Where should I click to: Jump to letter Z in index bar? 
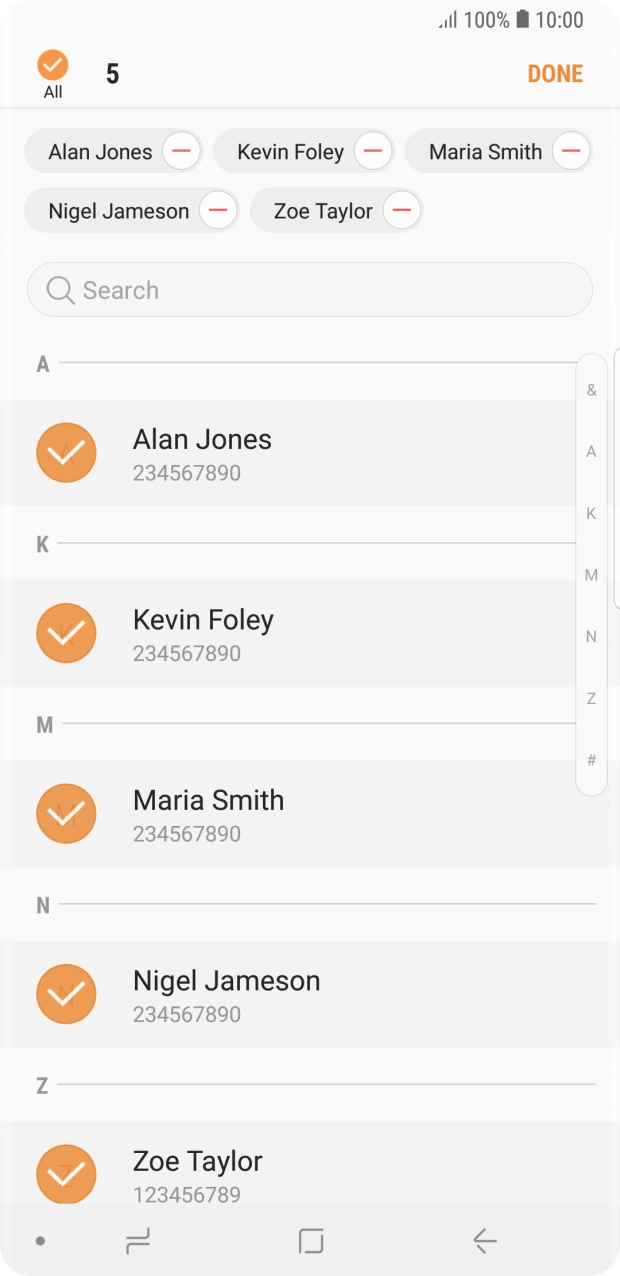pyautogui.click(x=591, y=698)
